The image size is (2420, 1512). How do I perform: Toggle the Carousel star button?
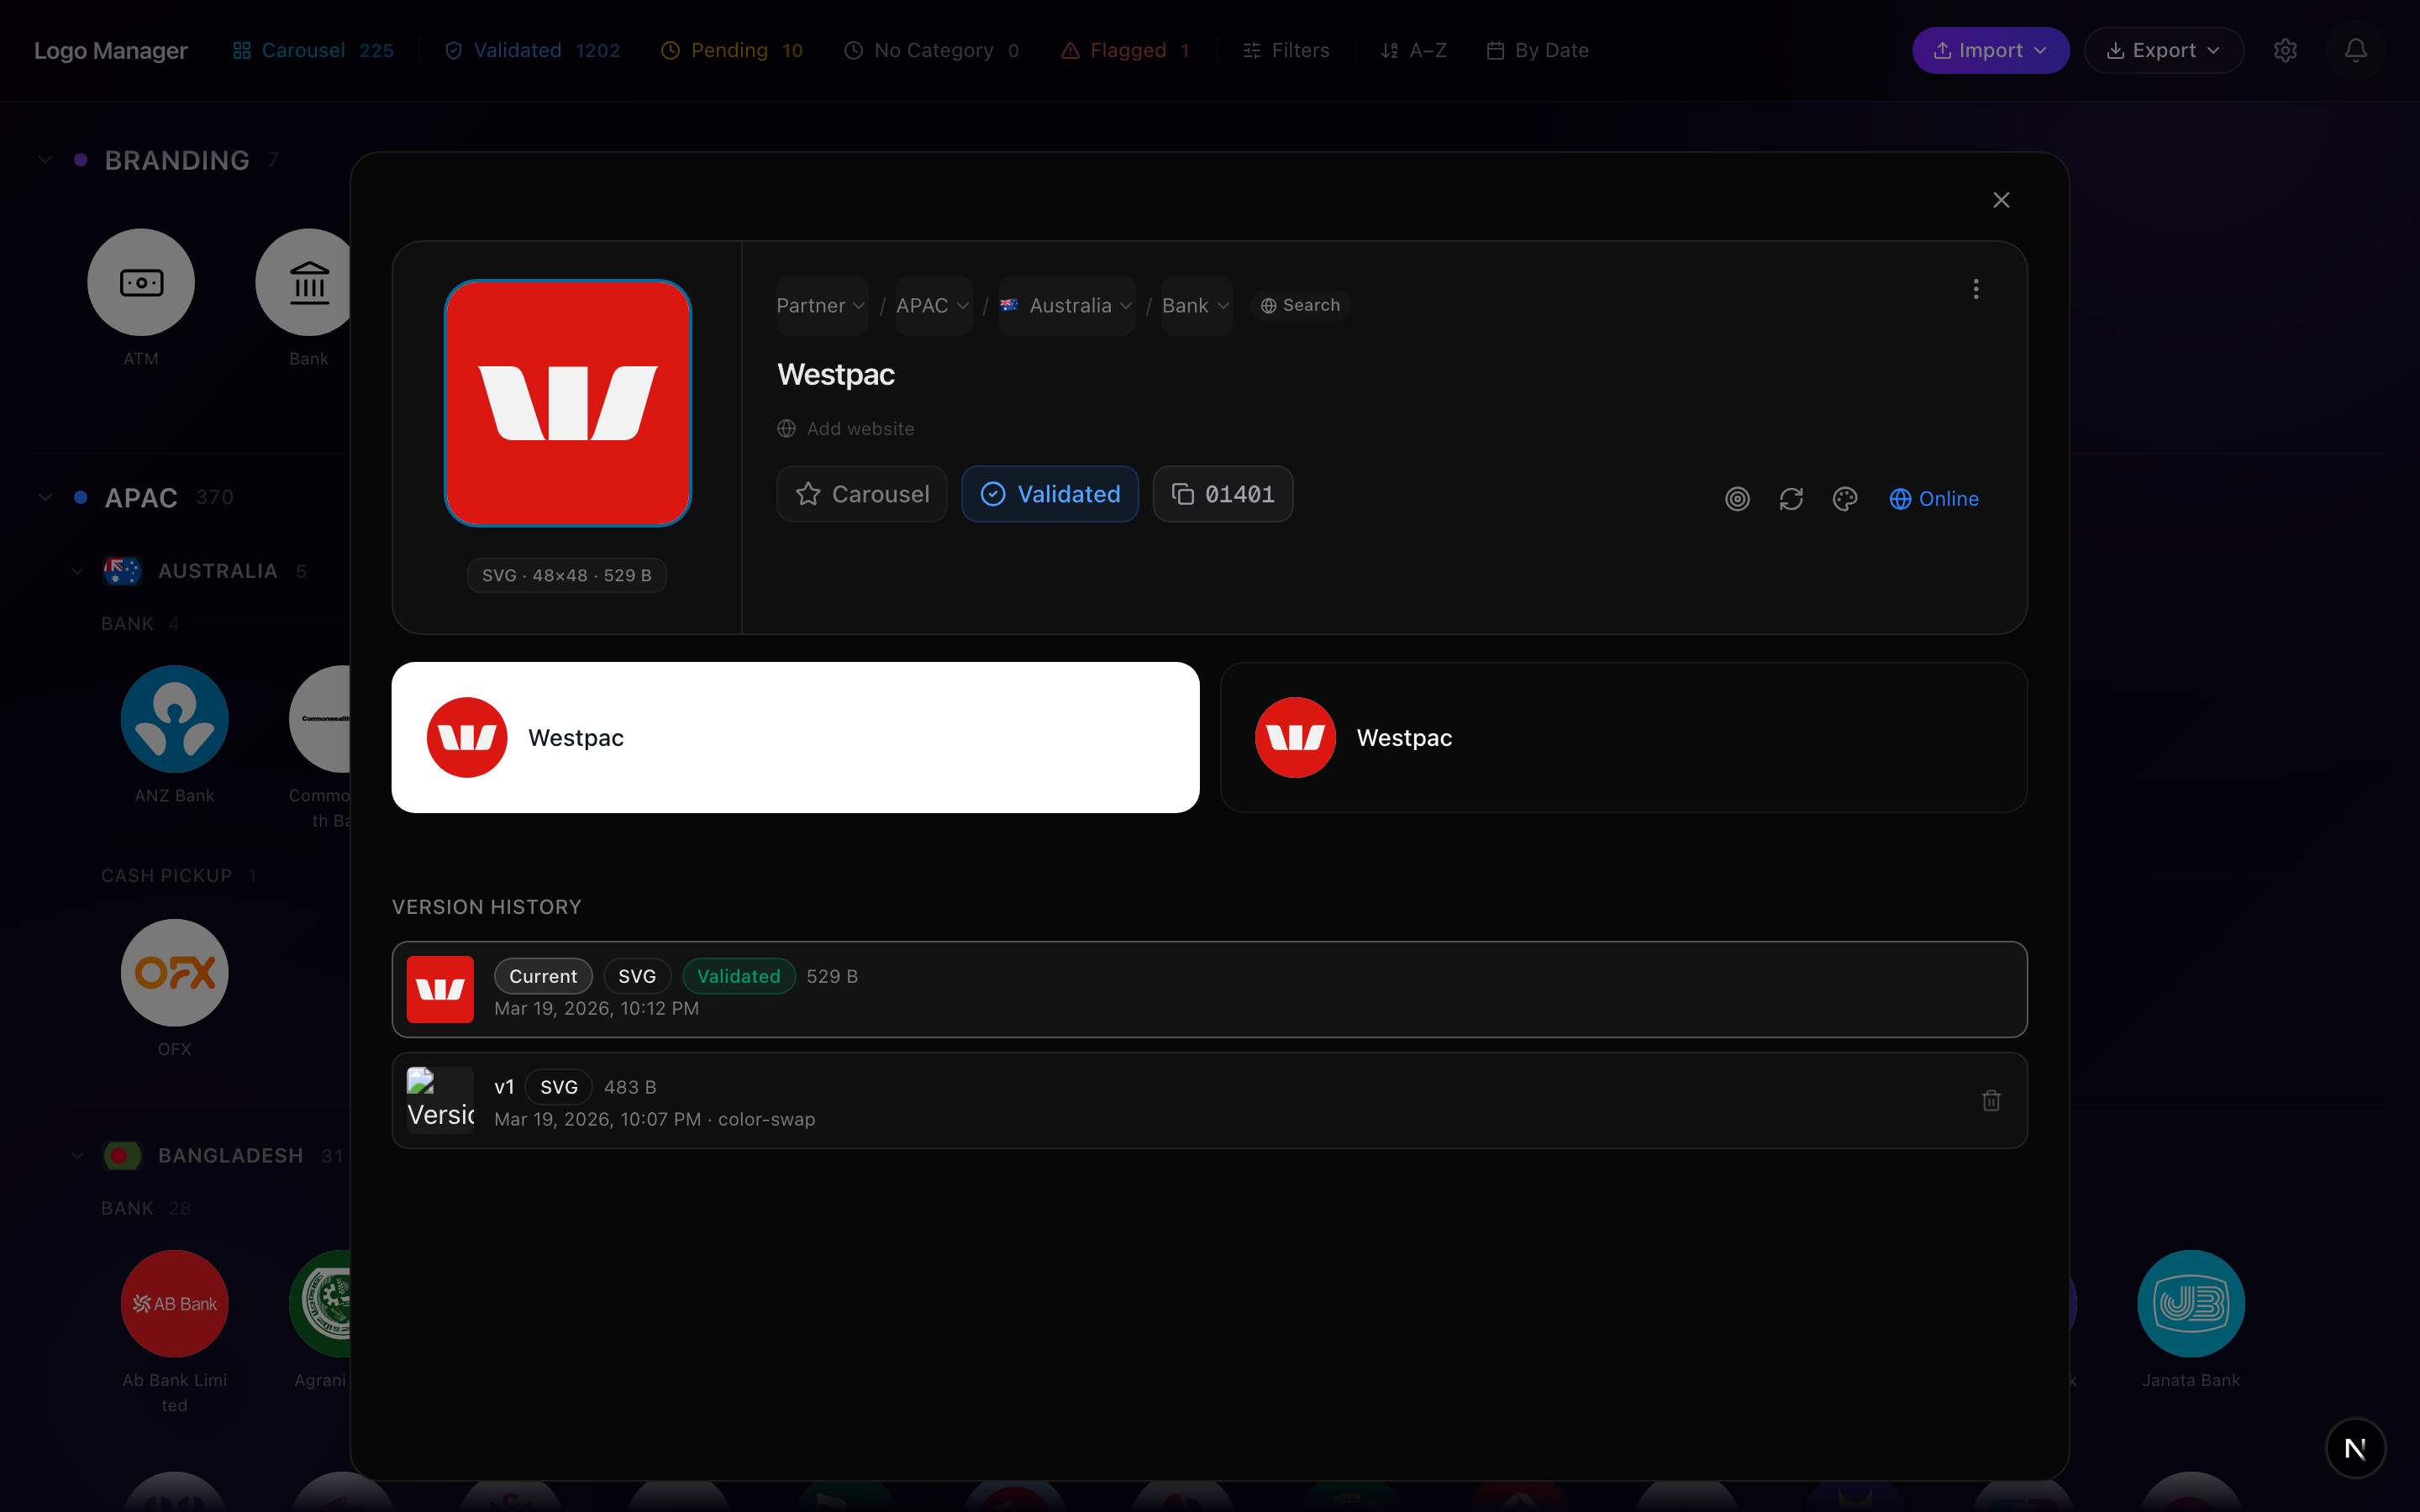click(x=861, y=494)
